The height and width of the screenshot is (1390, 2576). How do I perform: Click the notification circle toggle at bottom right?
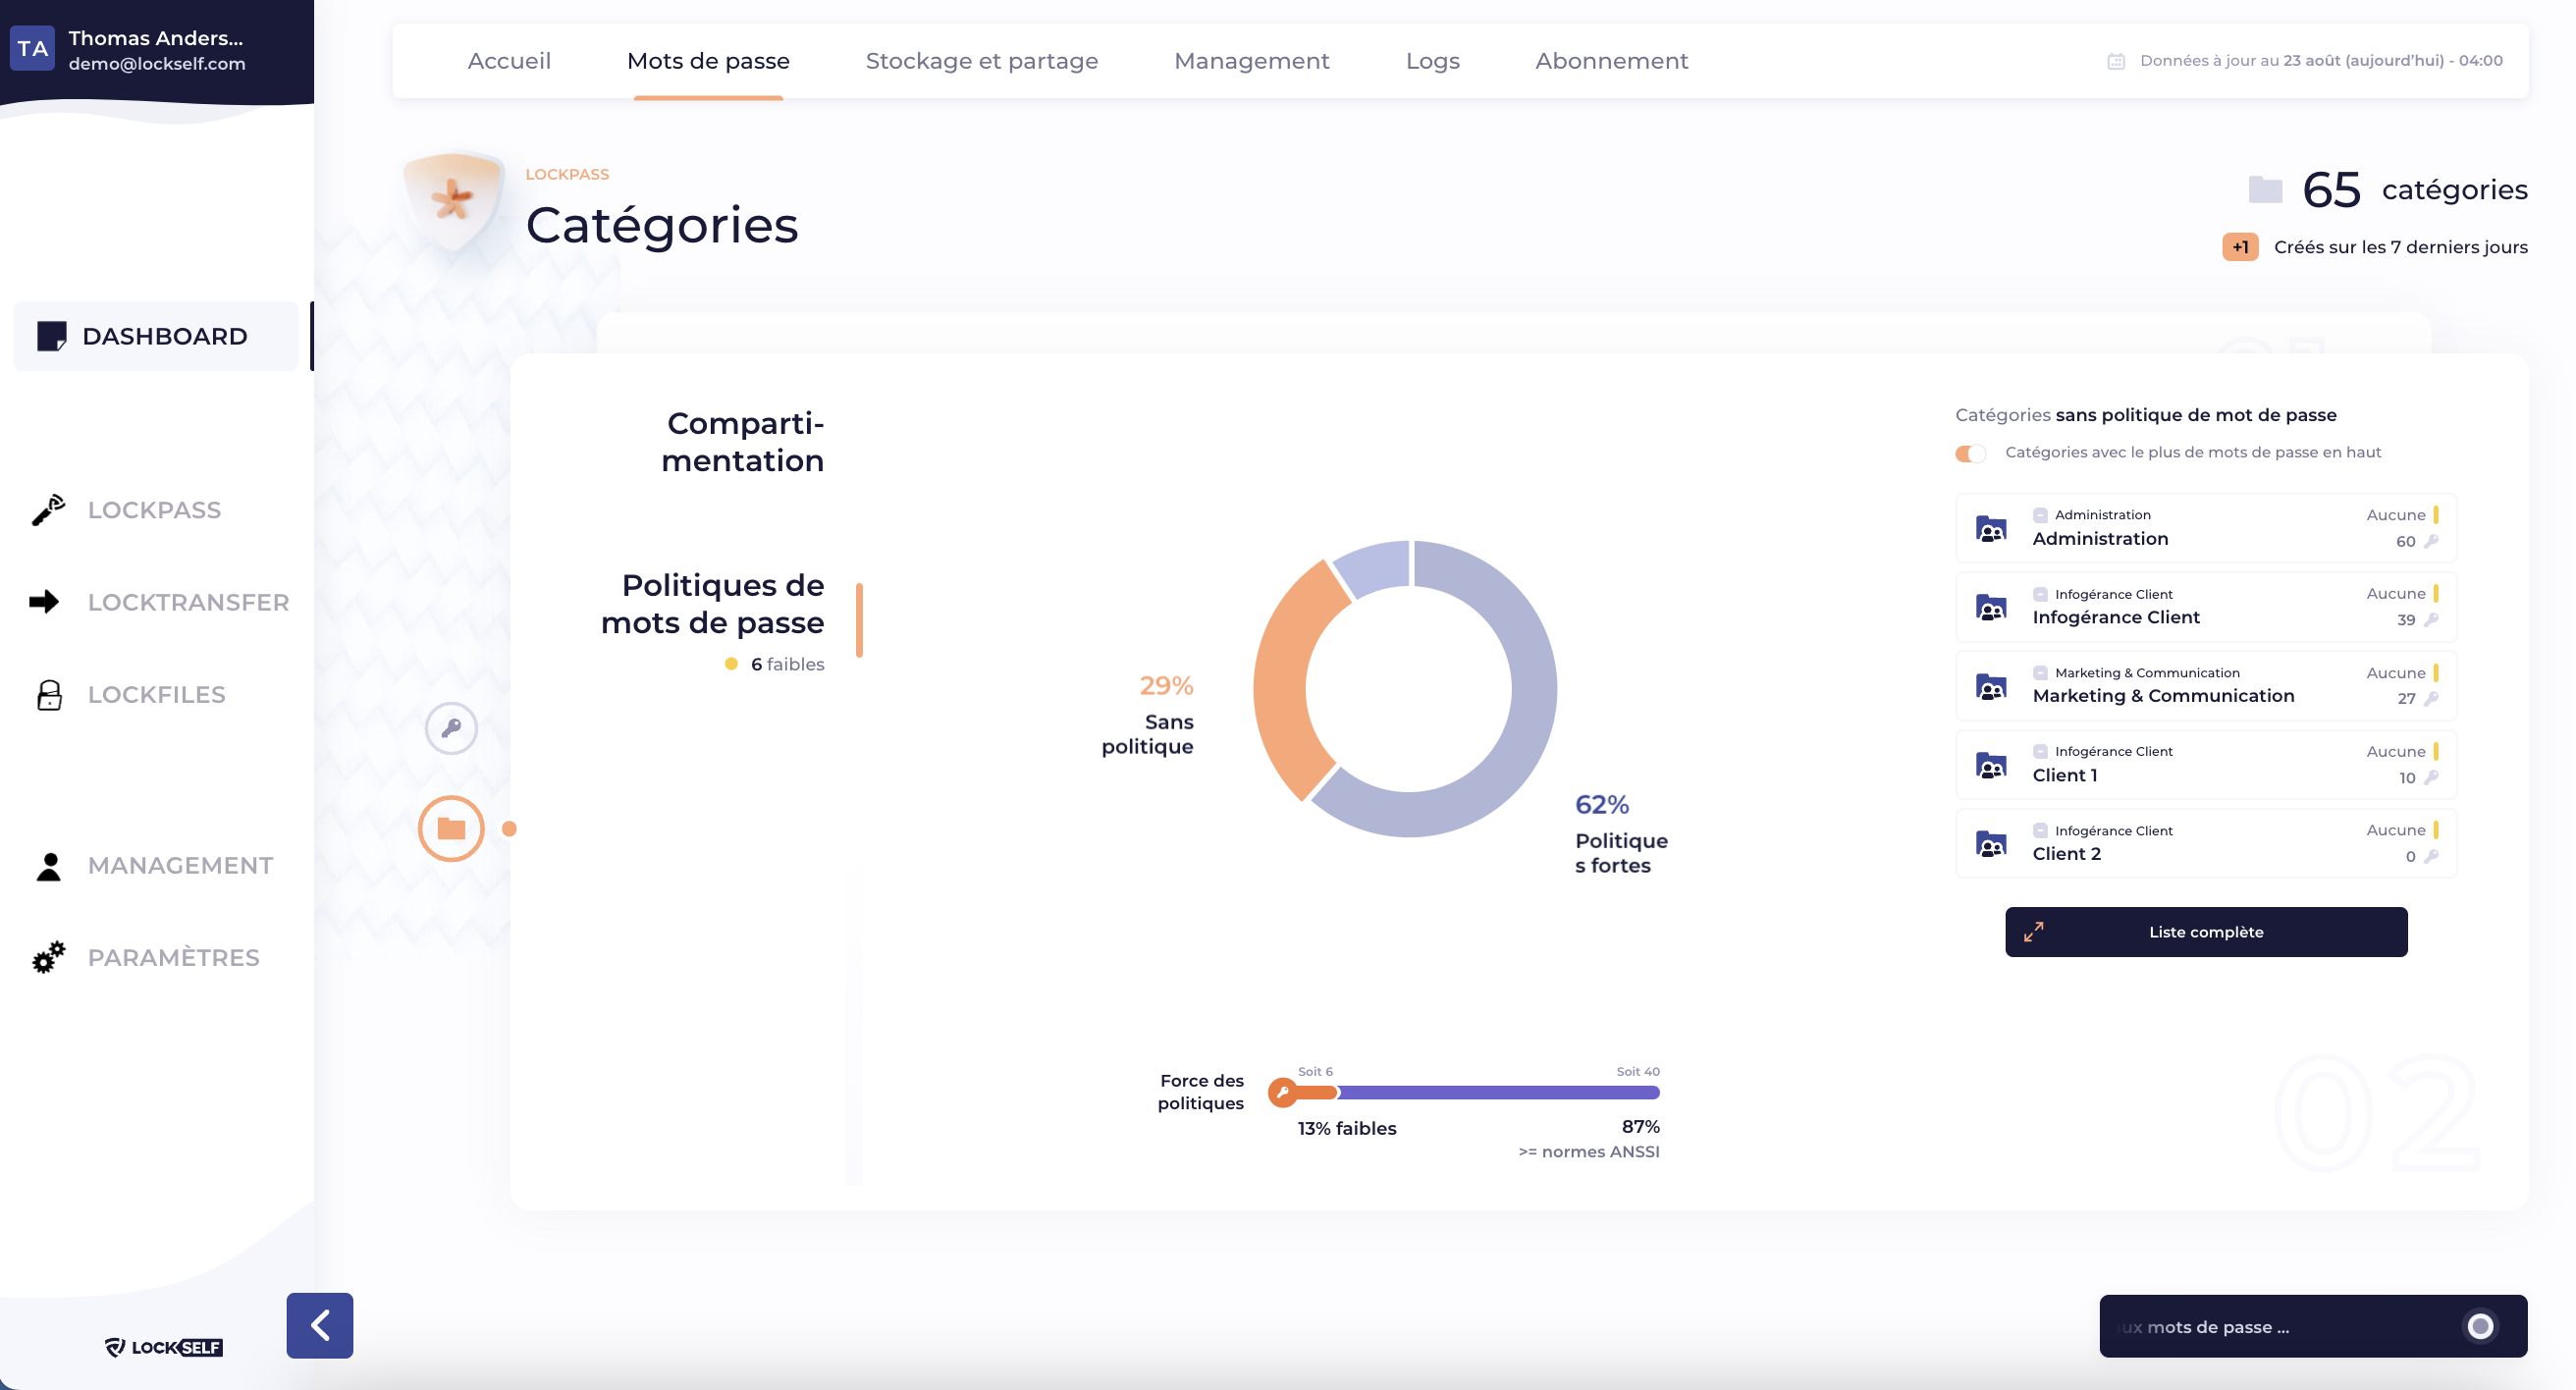pos(2479,1326)
